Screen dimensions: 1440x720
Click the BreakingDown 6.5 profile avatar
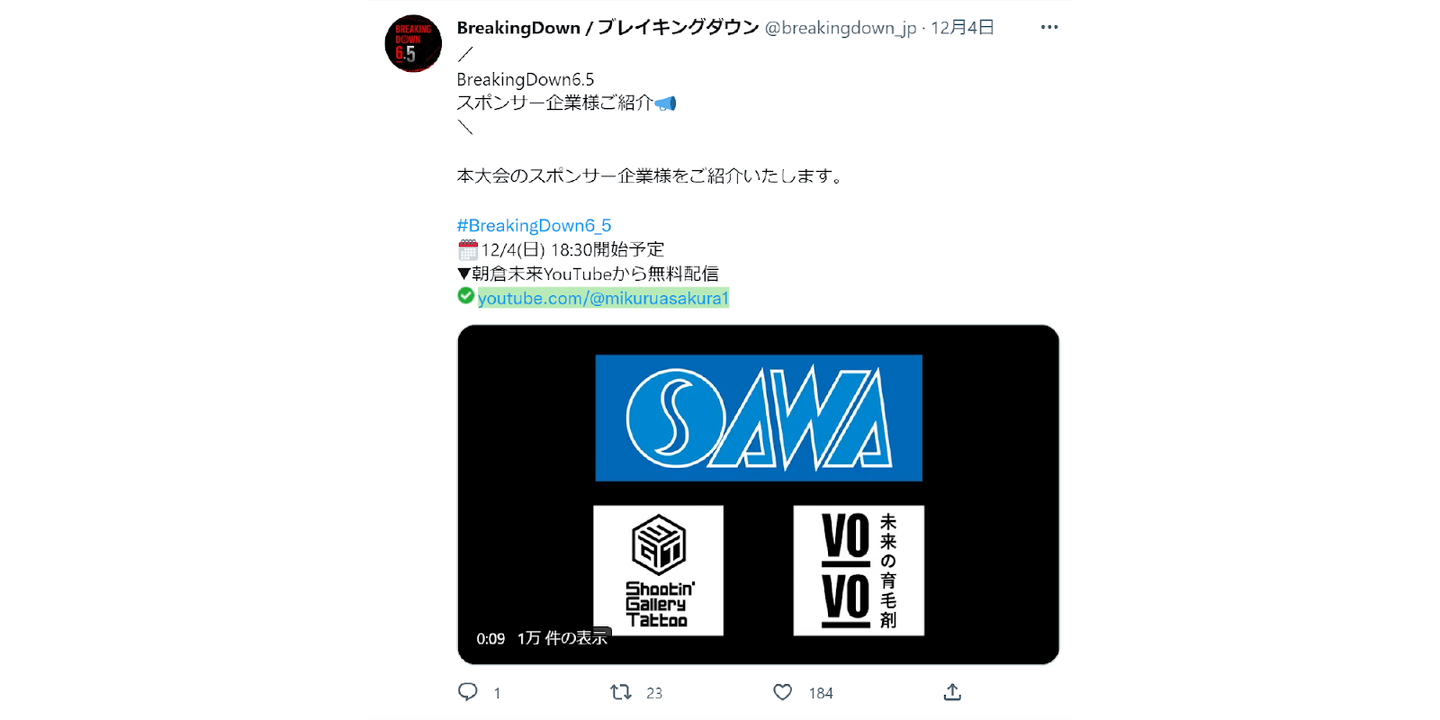413,43
